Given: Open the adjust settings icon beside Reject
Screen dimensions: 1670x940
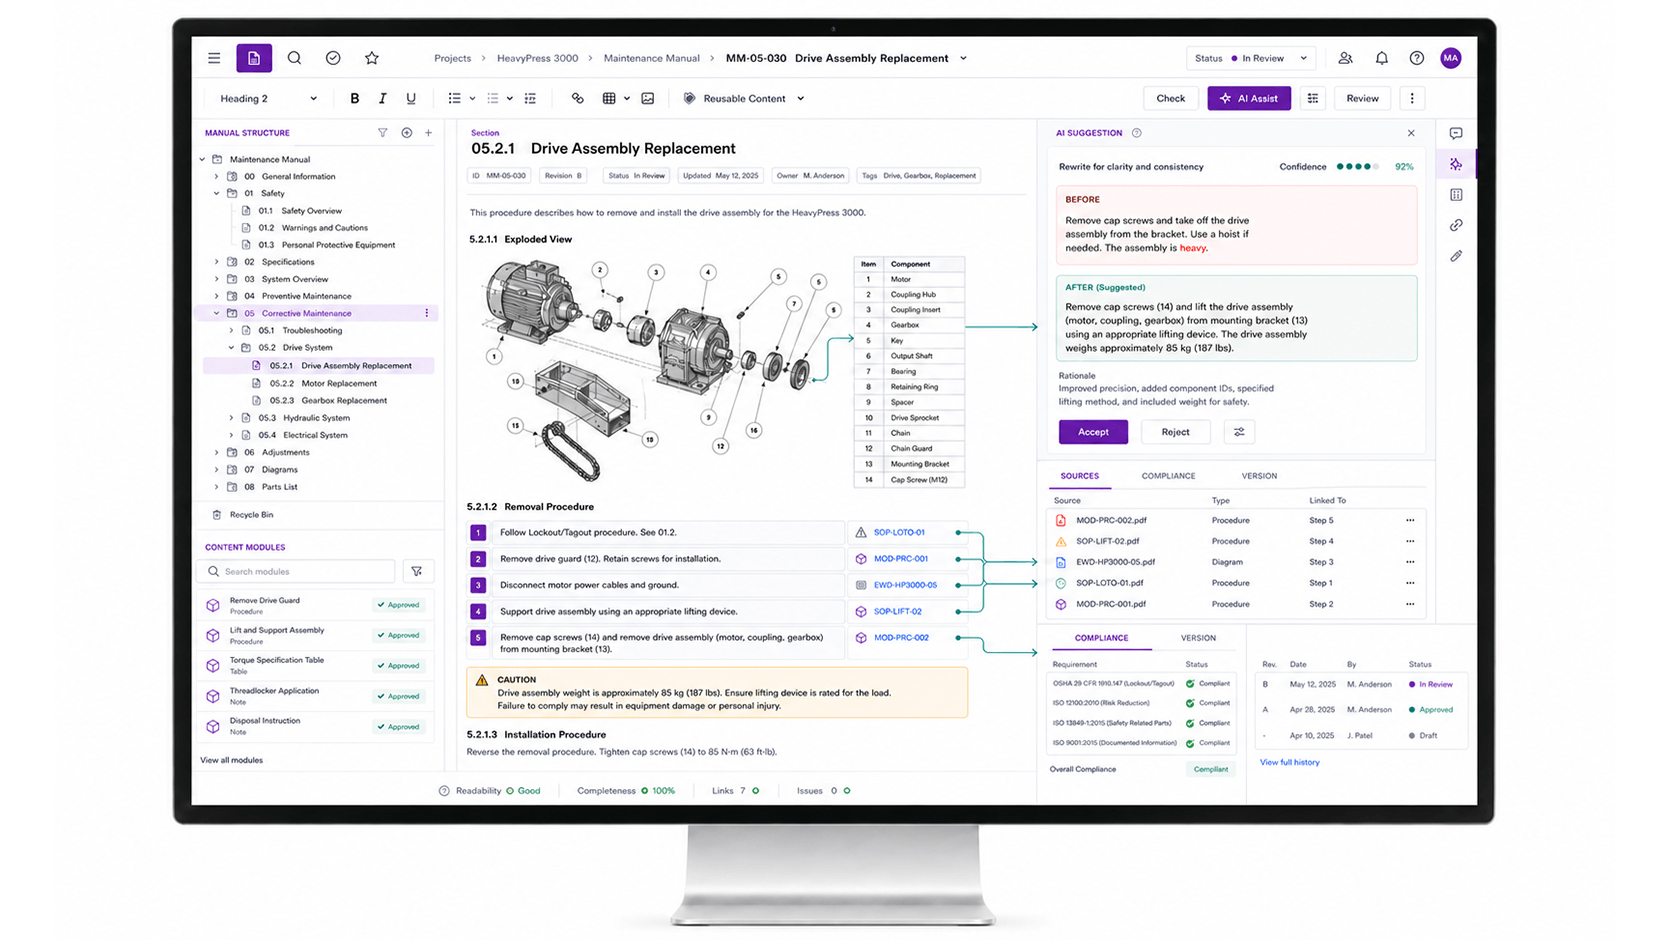Looking at the screenshot, I should coord(1239,432).
